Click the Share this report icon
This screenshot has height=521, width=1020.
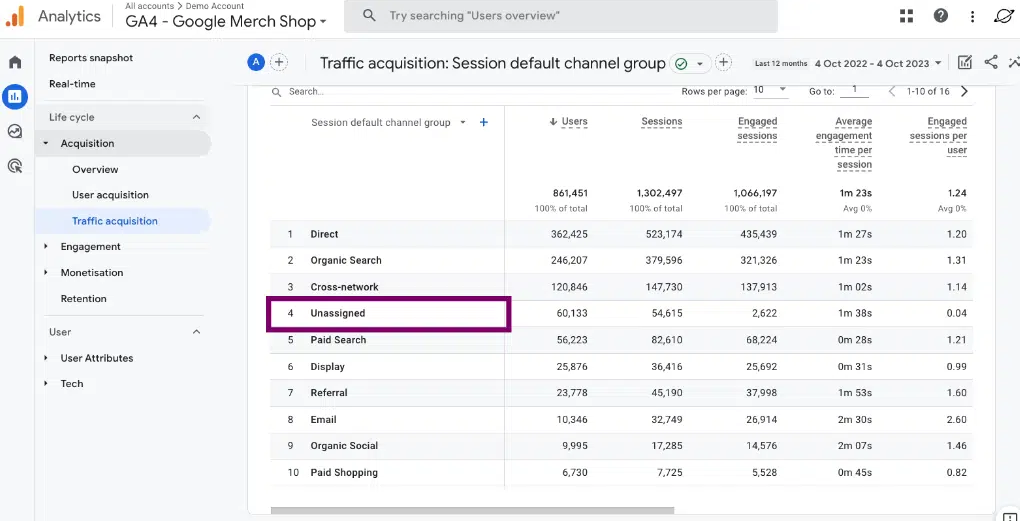click(x=990, y=62)
